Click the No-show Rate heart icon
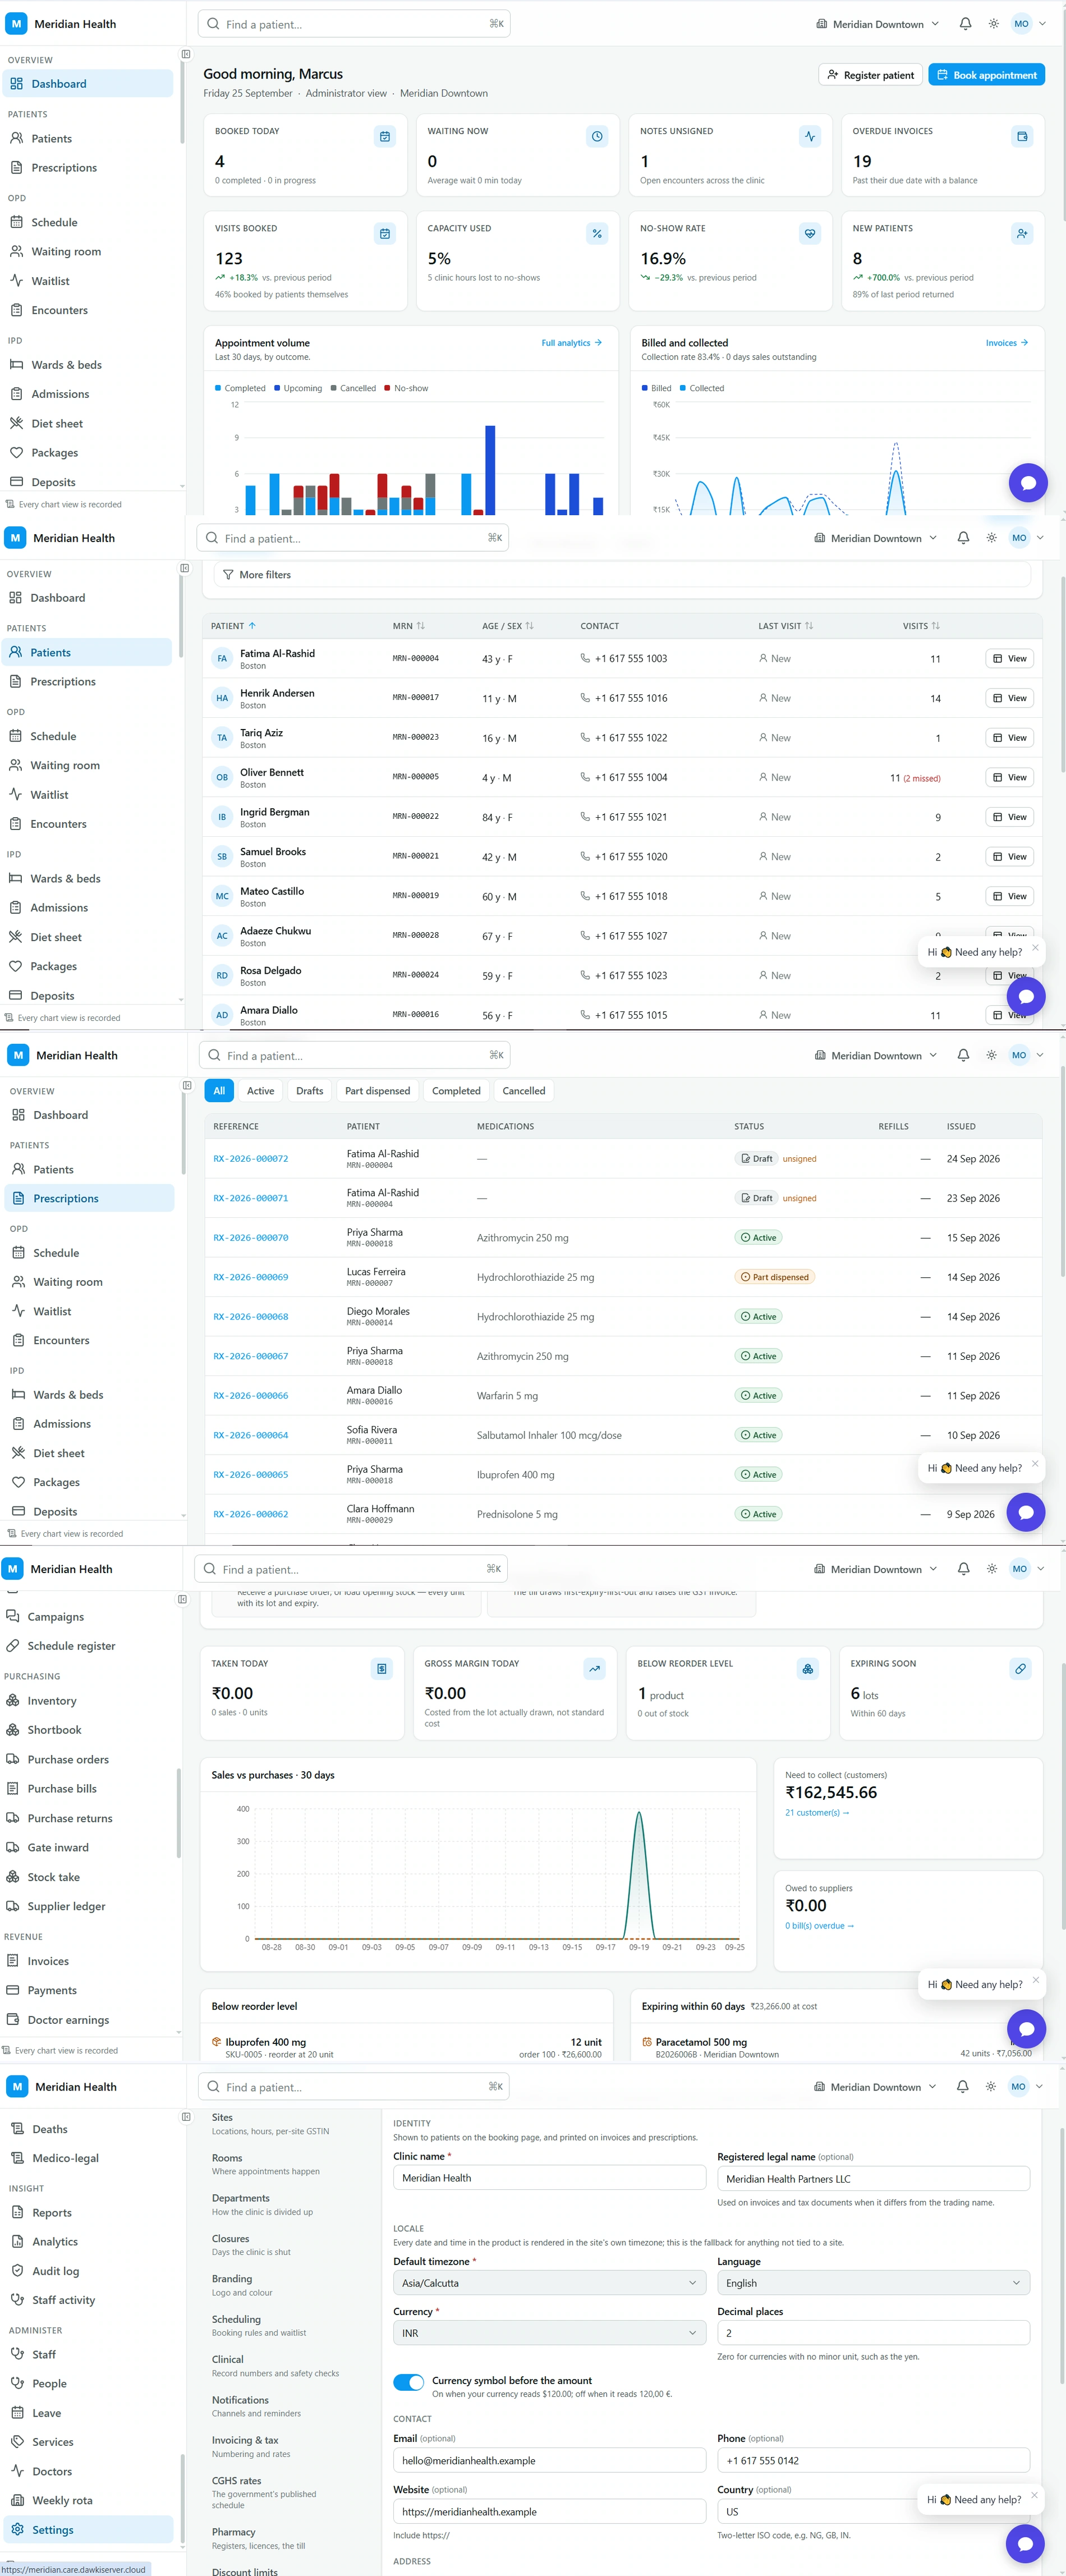 coord(810,233)
